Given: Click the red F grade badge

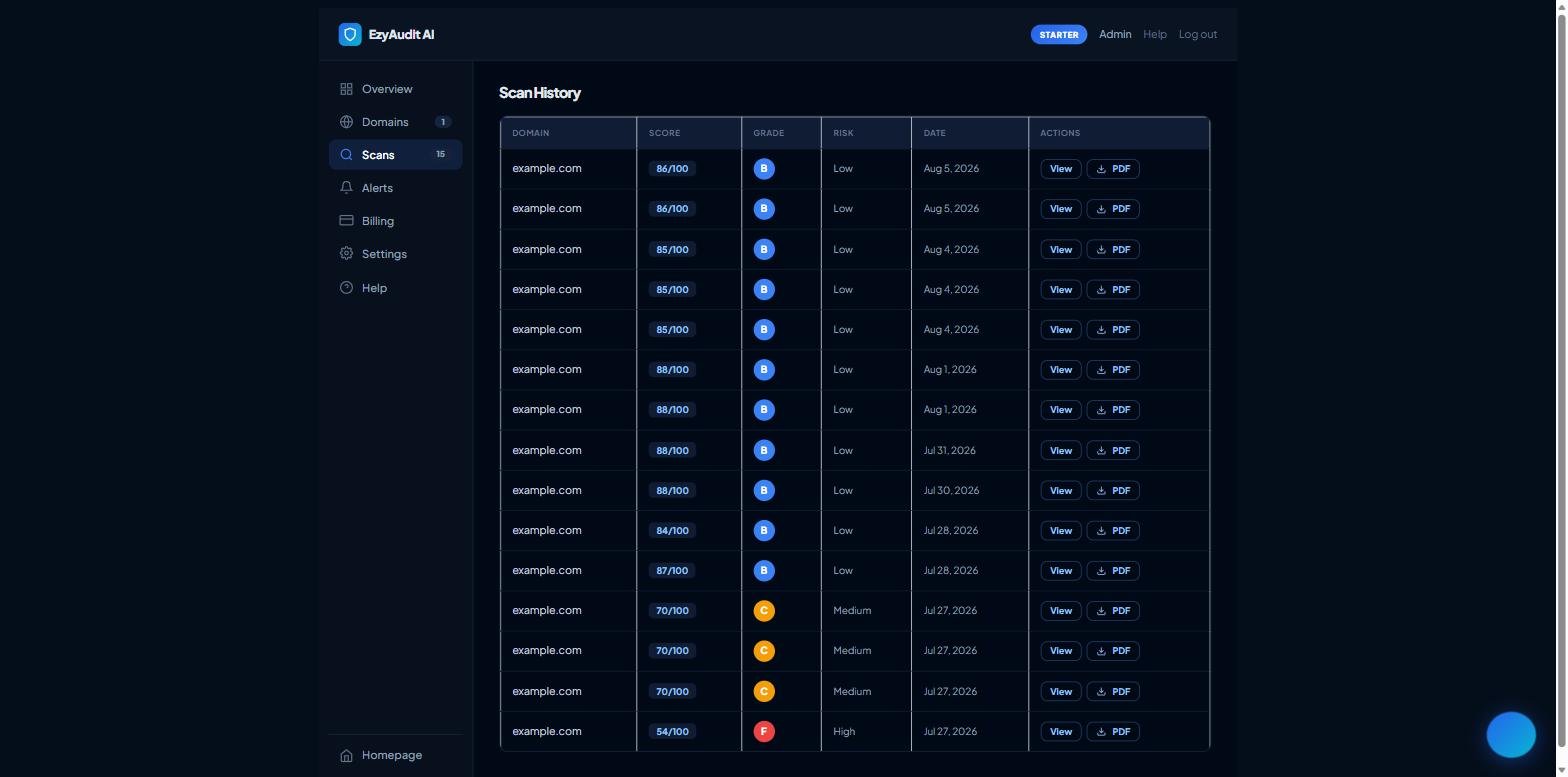Looking at the screenshot, I should (x=764, y=732).
